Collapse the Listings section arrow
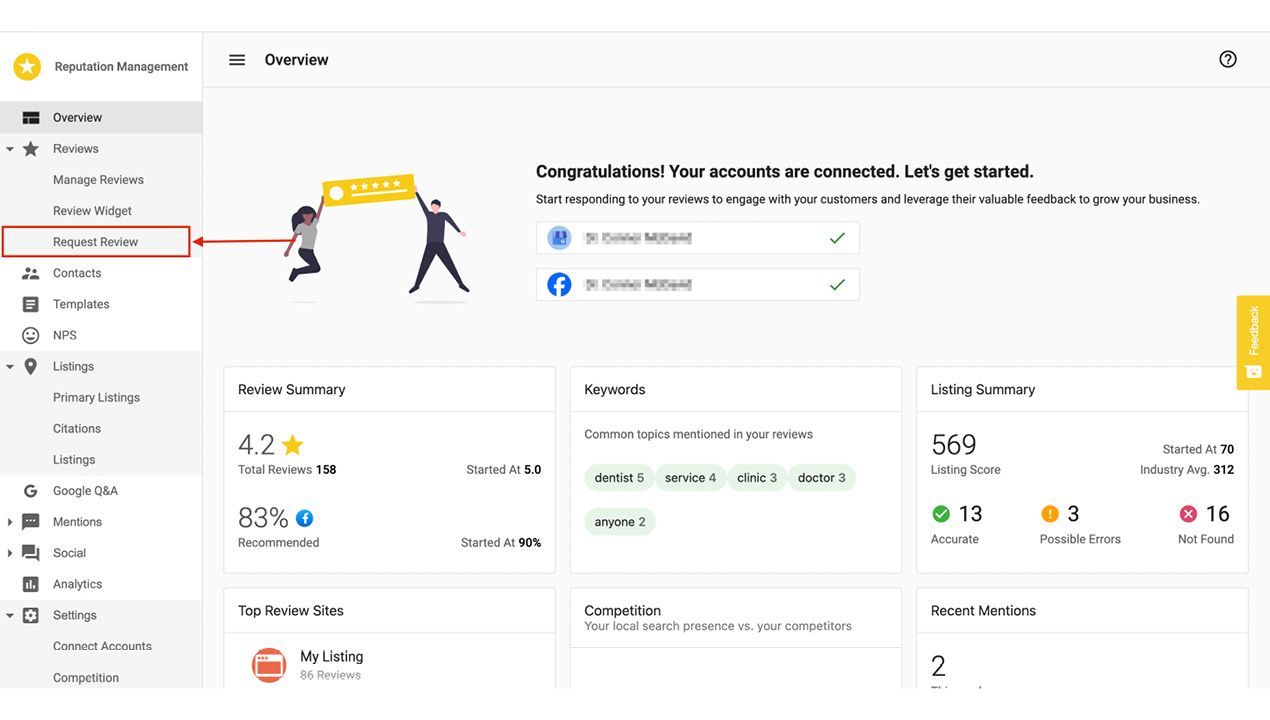This screenshot has height=720, width=1270. coord(10,367)
